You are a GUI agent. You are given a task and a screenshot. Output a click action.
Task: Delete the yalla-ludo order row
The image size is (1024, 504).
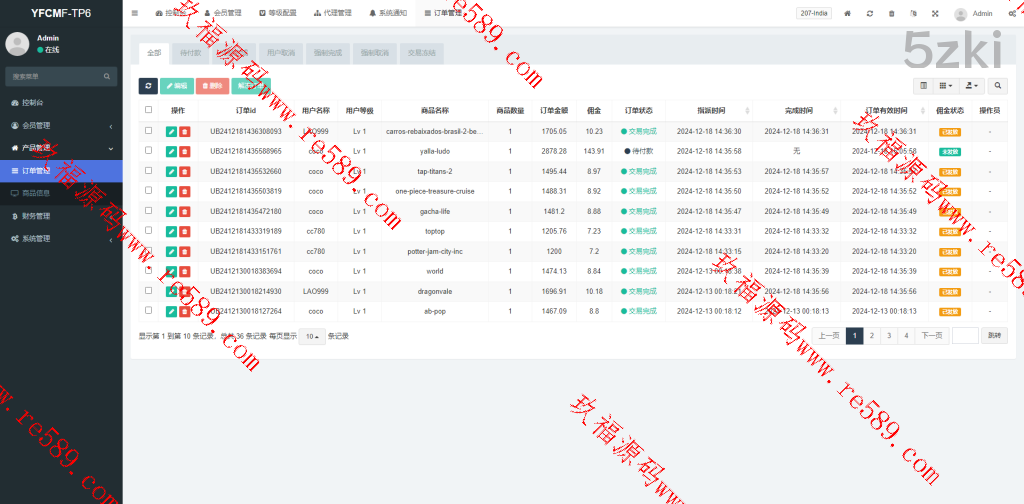[x=185, y=151]
